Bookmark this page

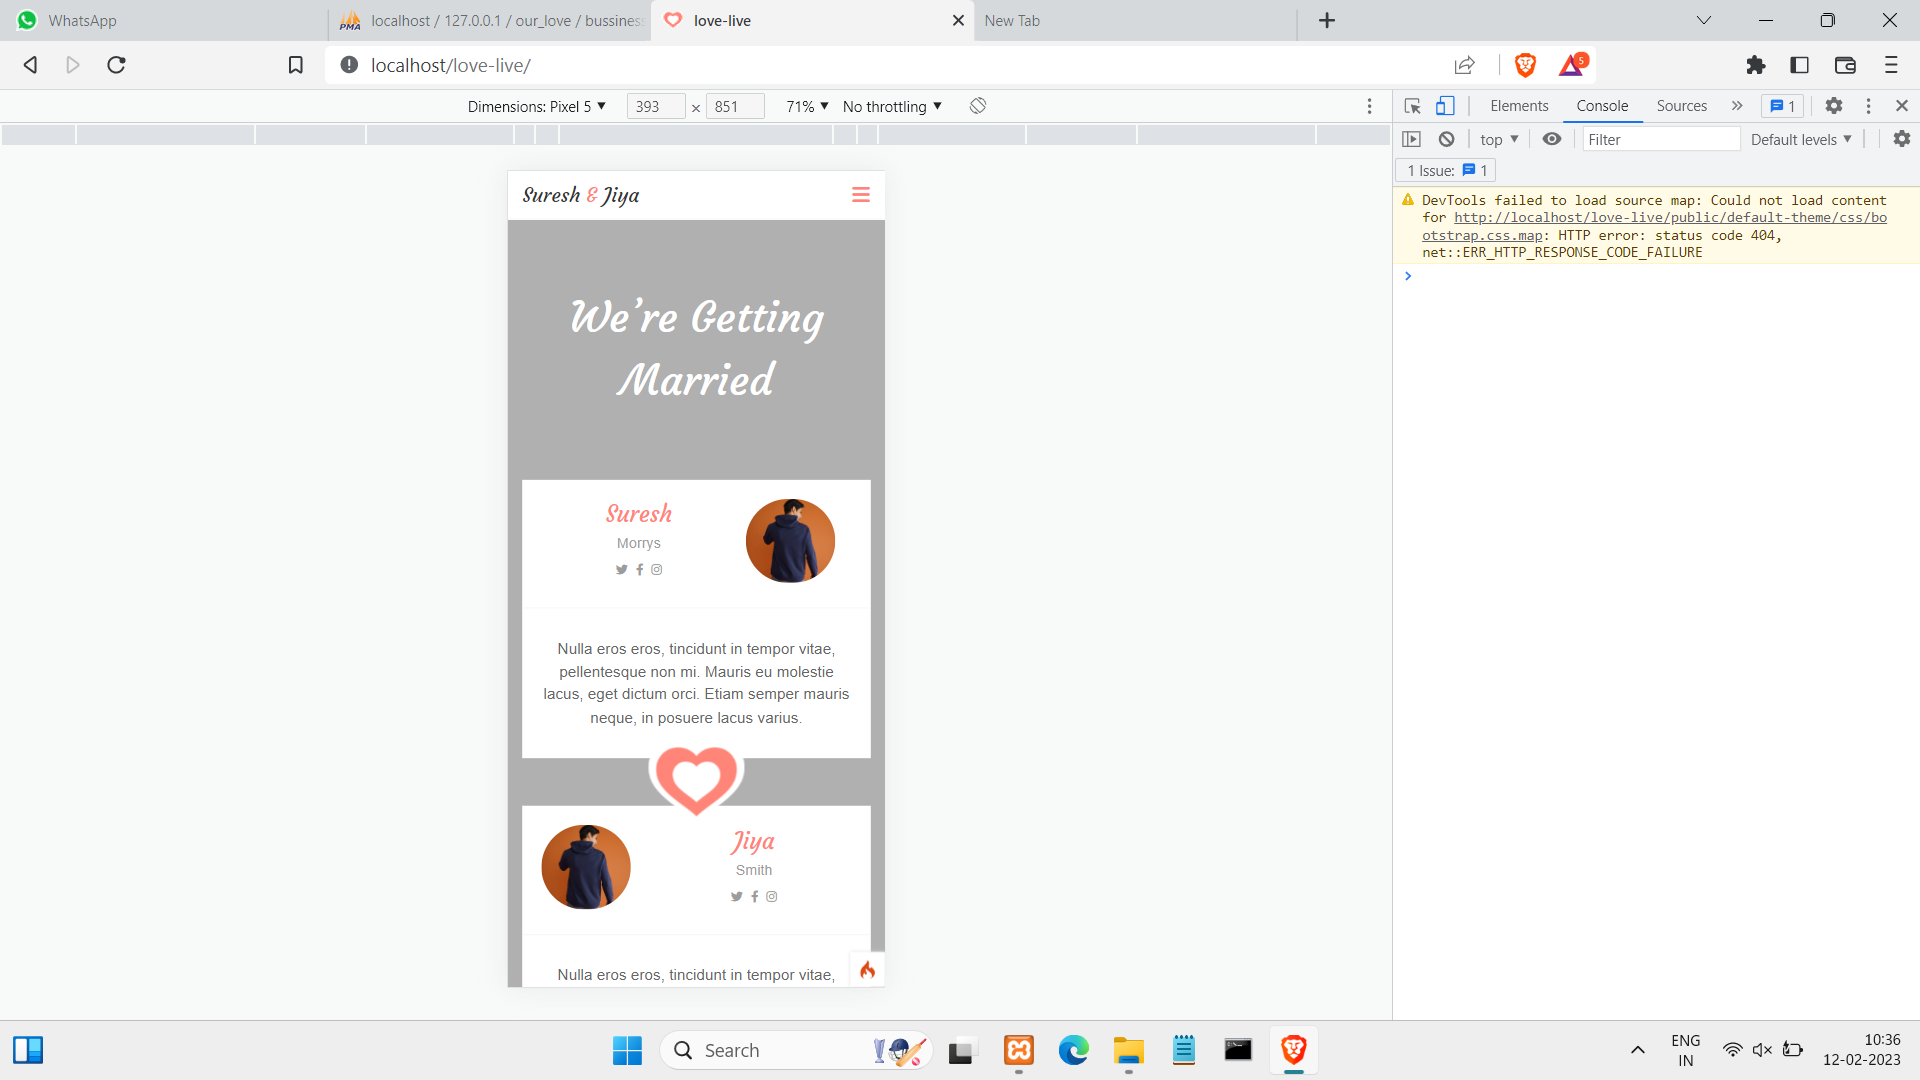click(x=296, y=65)
